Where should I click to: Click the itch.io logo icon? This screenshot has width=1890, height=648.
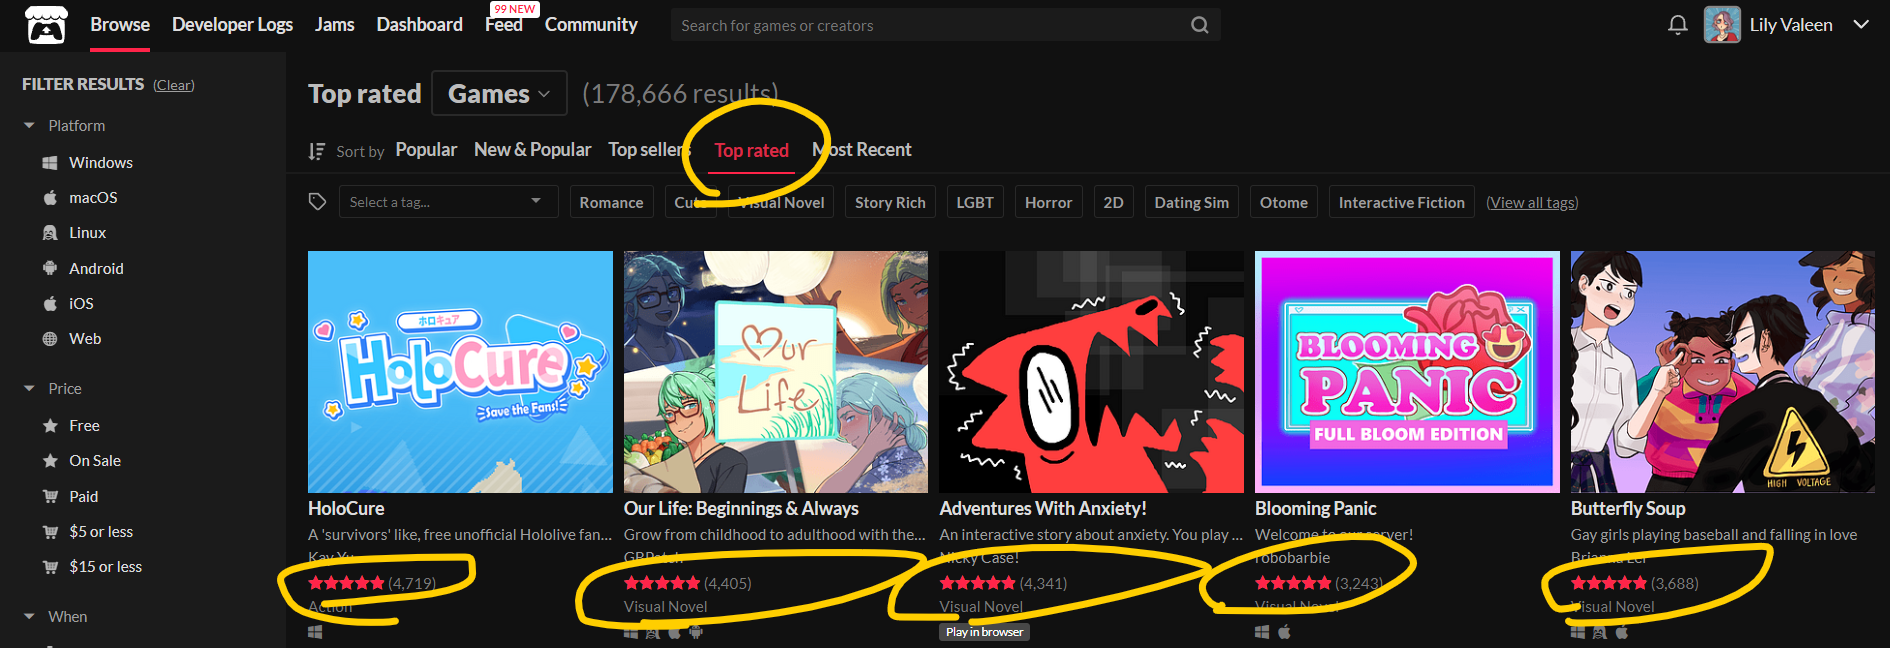coord(46,25)
